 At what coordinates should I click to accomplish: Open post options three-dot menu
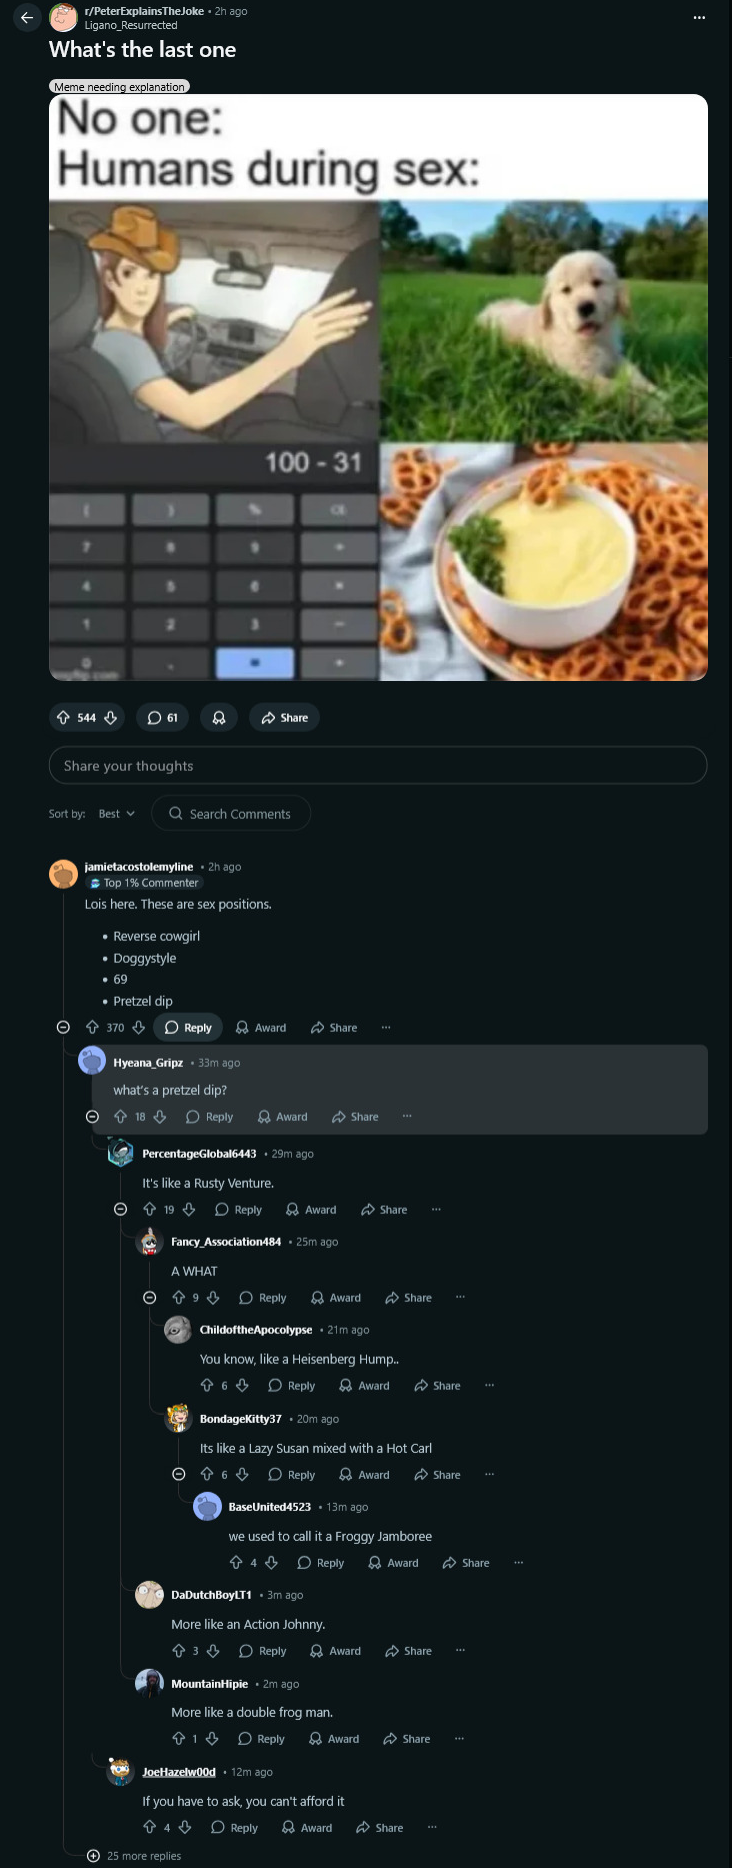pyautogui.click(x=699, y=18)
